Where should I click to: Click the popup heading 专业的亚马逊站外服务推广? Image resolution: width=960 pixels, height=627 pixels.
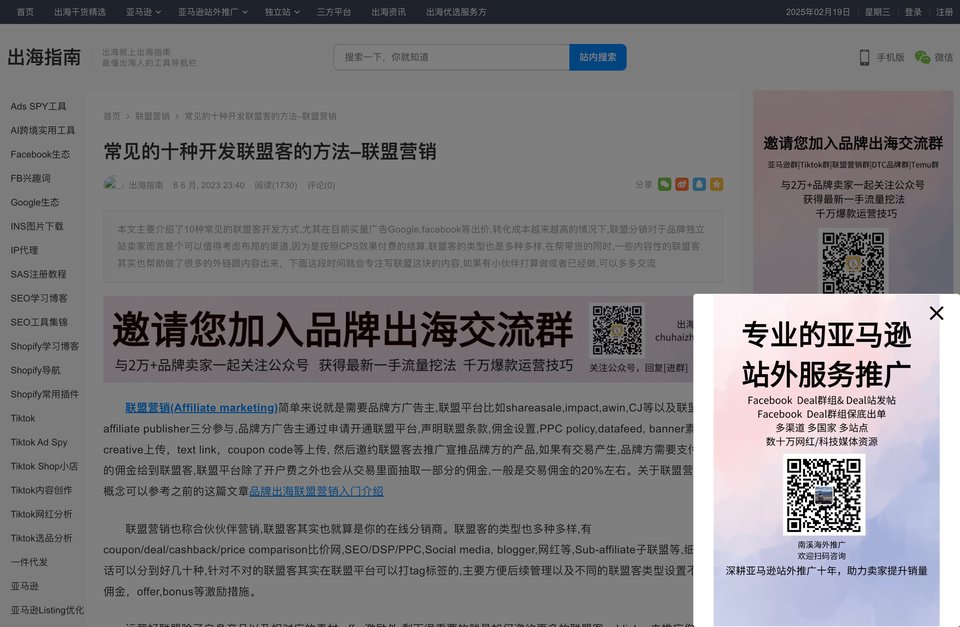click(827, 354)
